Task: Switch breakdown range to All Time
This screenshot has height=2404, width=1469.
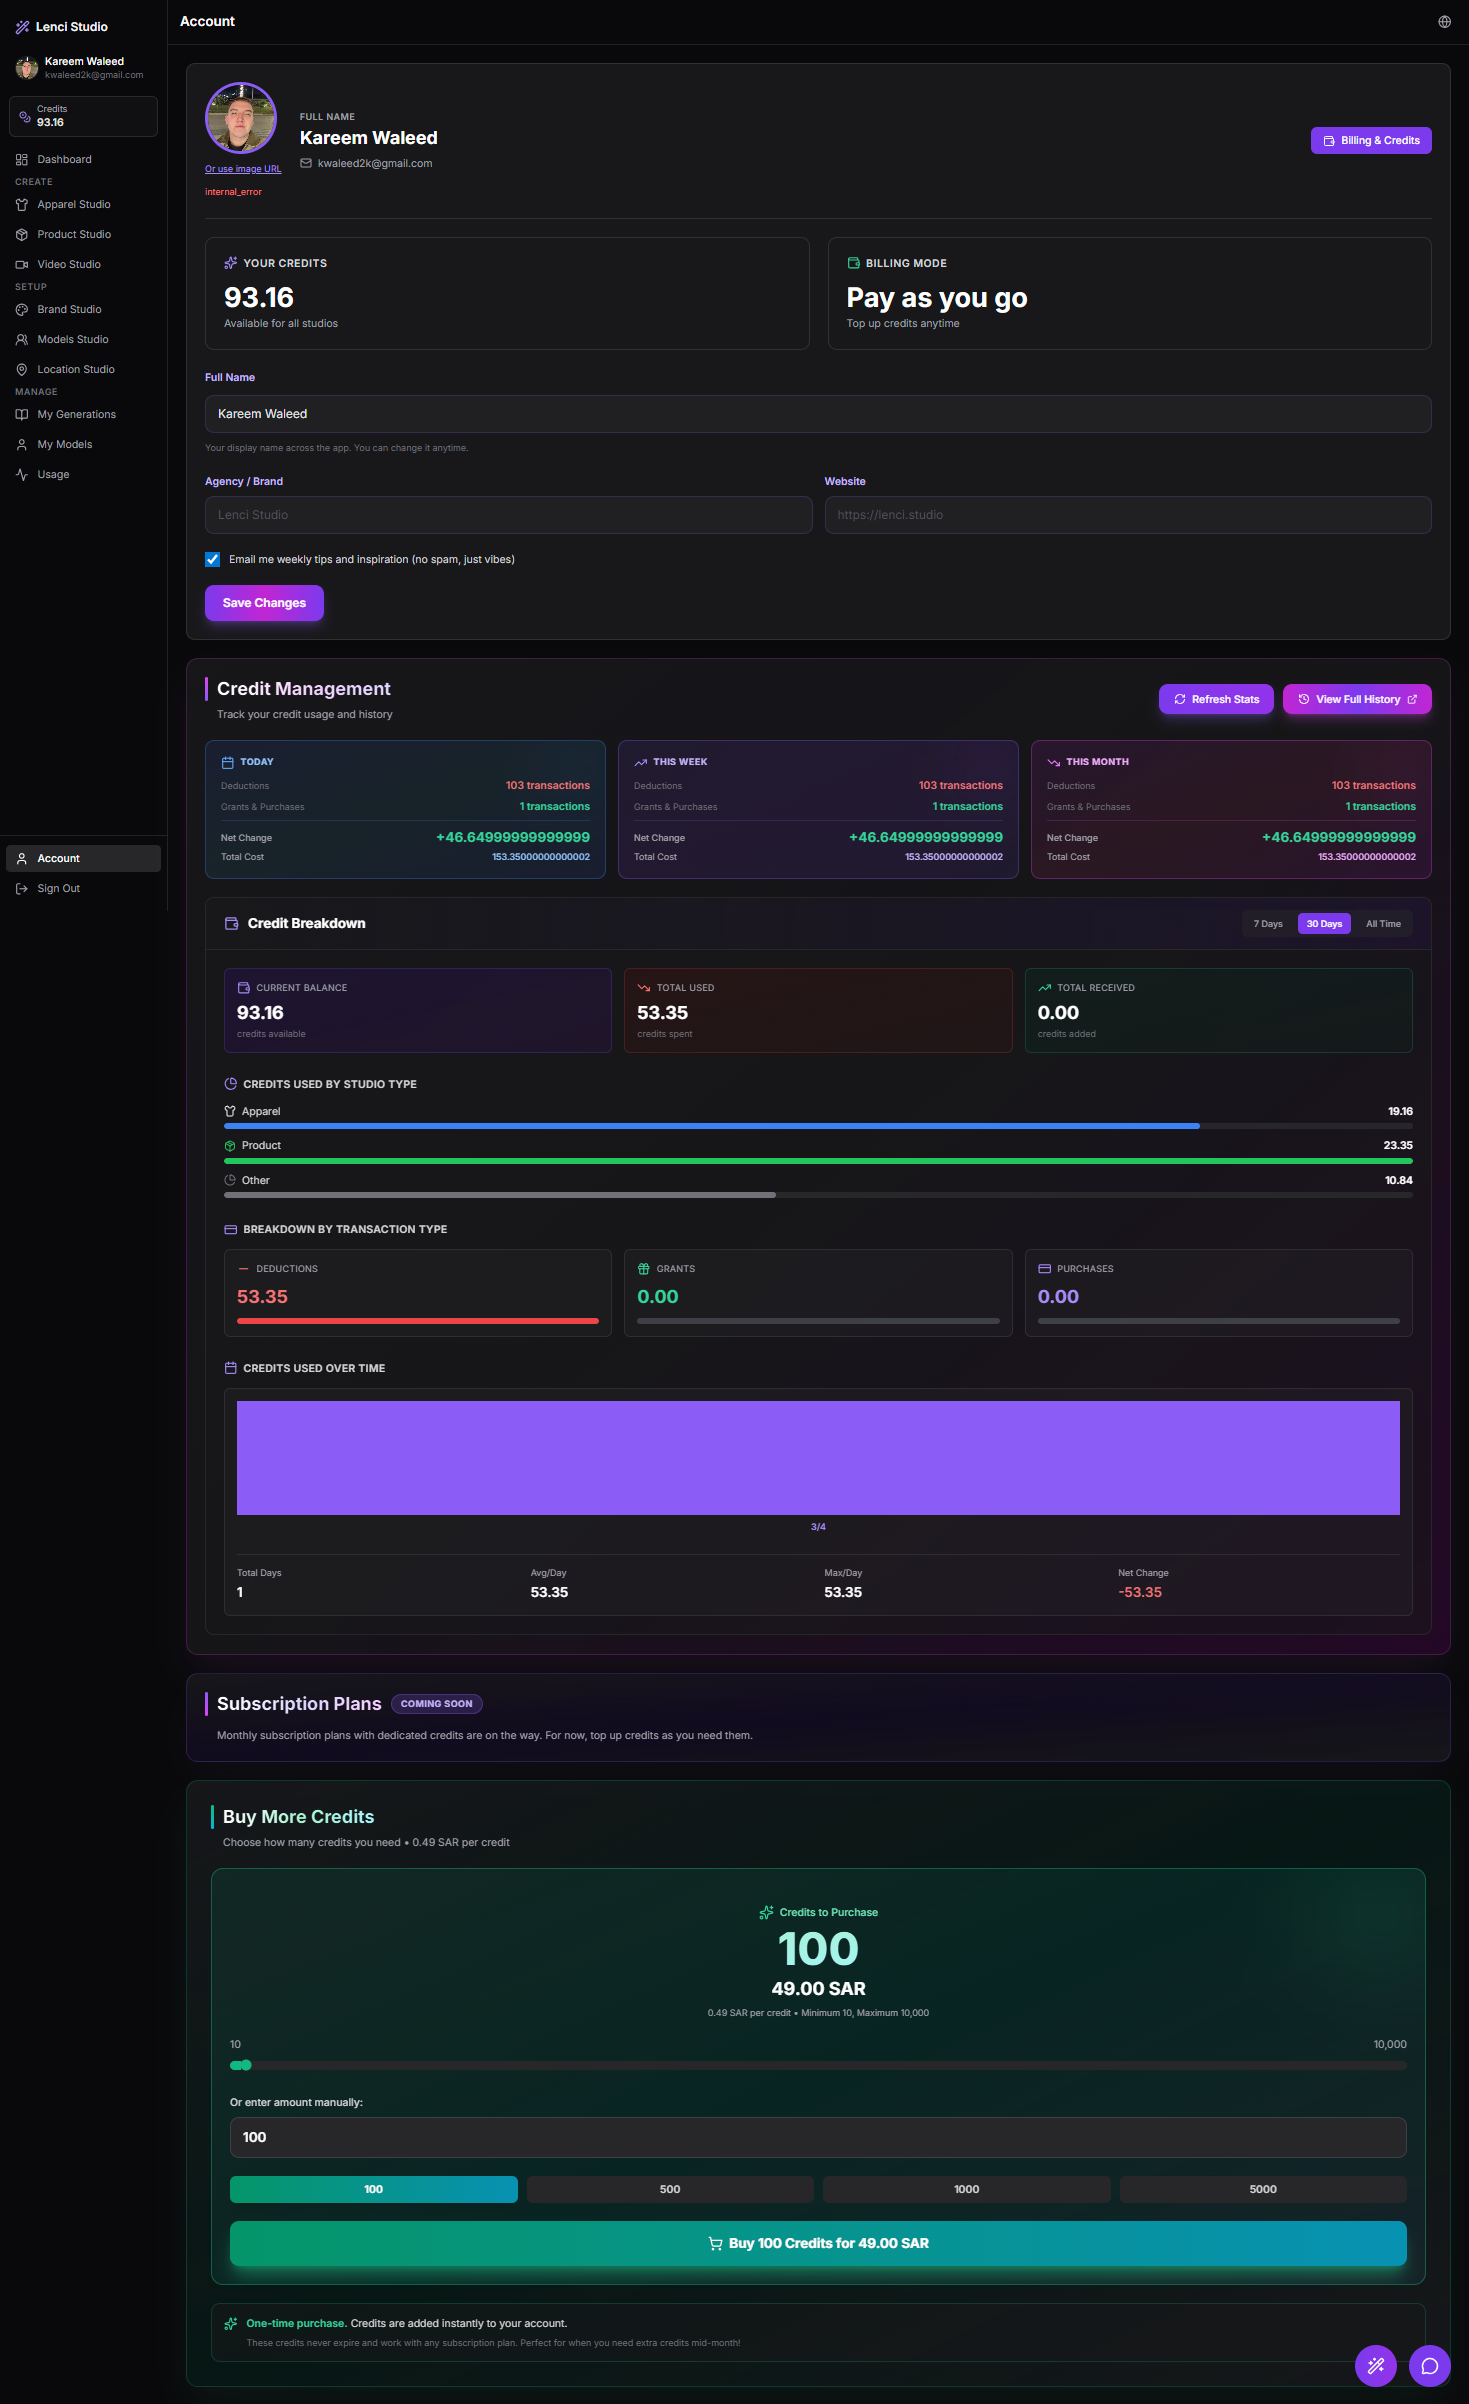Action: [1382, 924]
